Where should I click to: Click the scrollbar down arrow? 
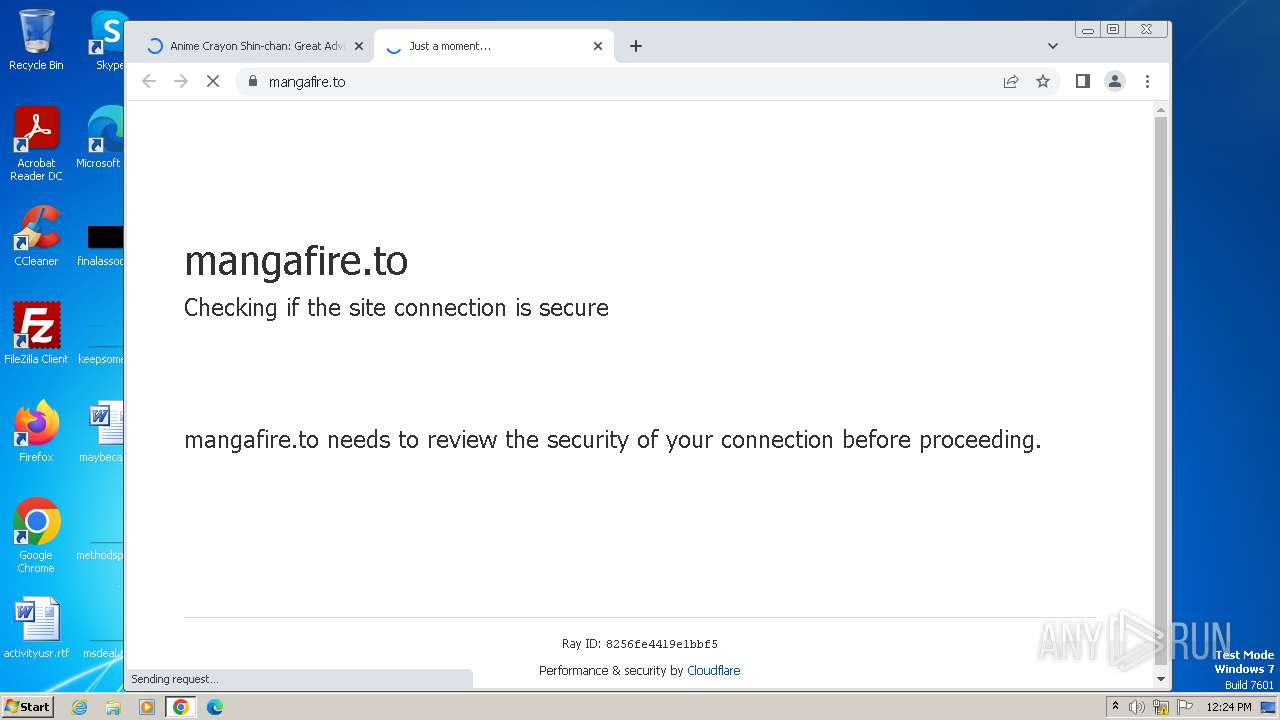pos(1161,679)
